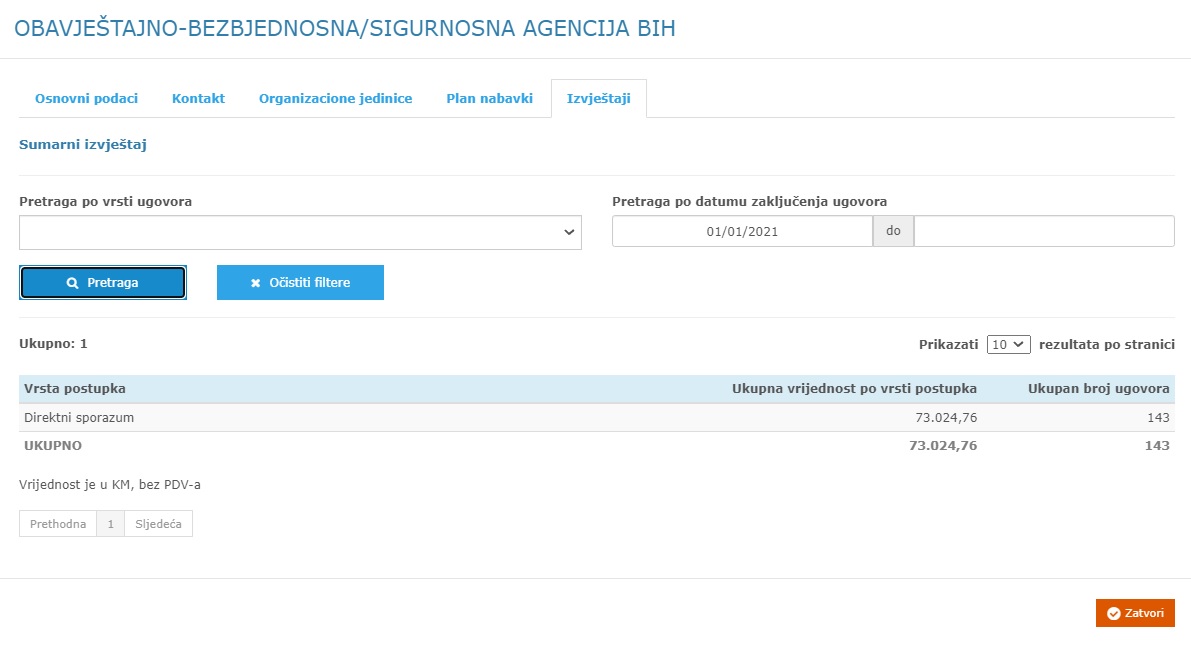Click the Sumarni izvještaj link
The image size is (1191, 645).
coord(83,144)
